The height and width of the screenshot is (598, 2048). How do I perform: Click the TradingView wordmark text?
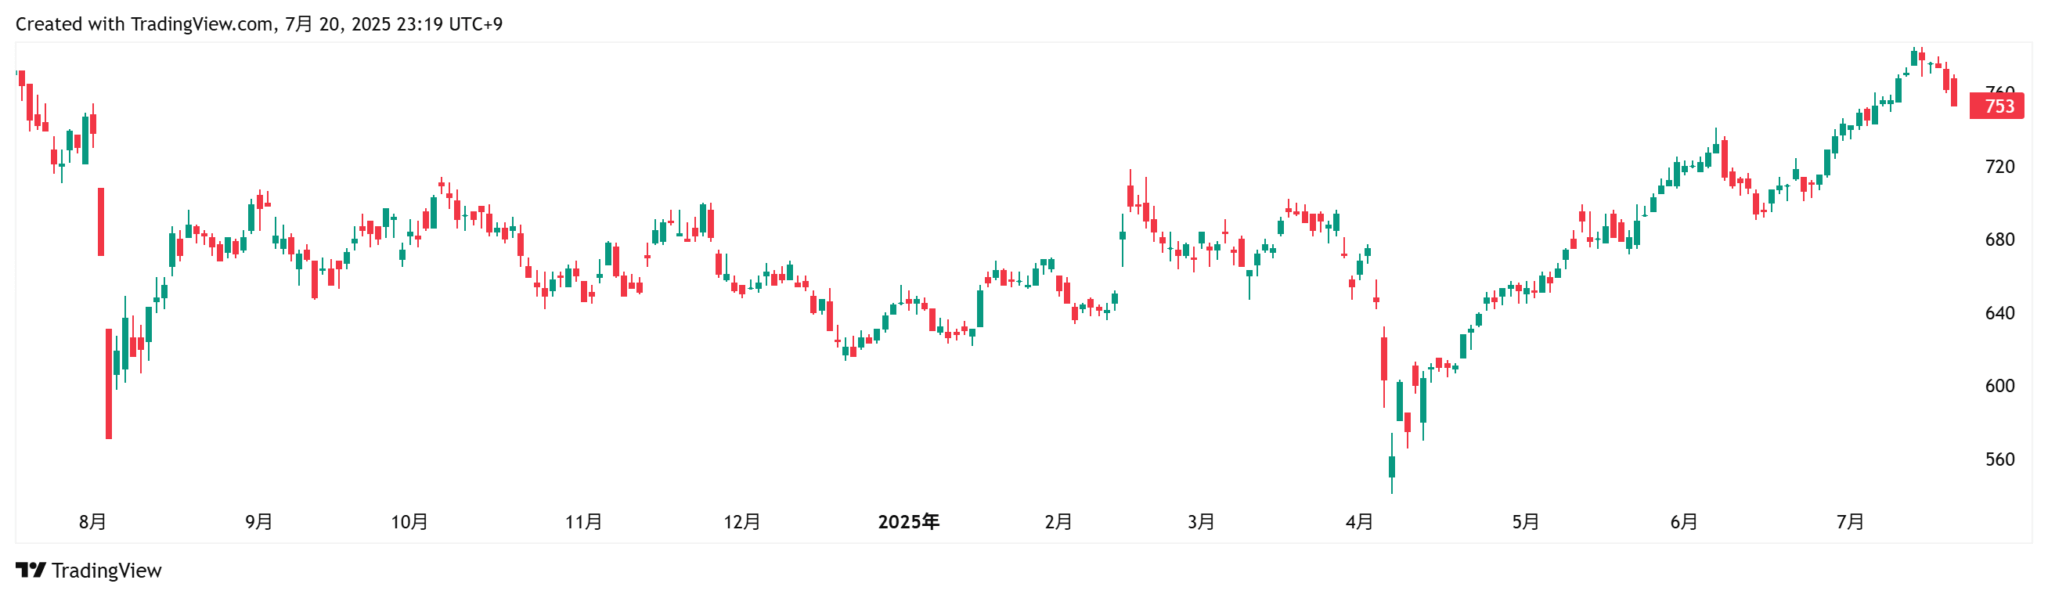click(106, 570)
